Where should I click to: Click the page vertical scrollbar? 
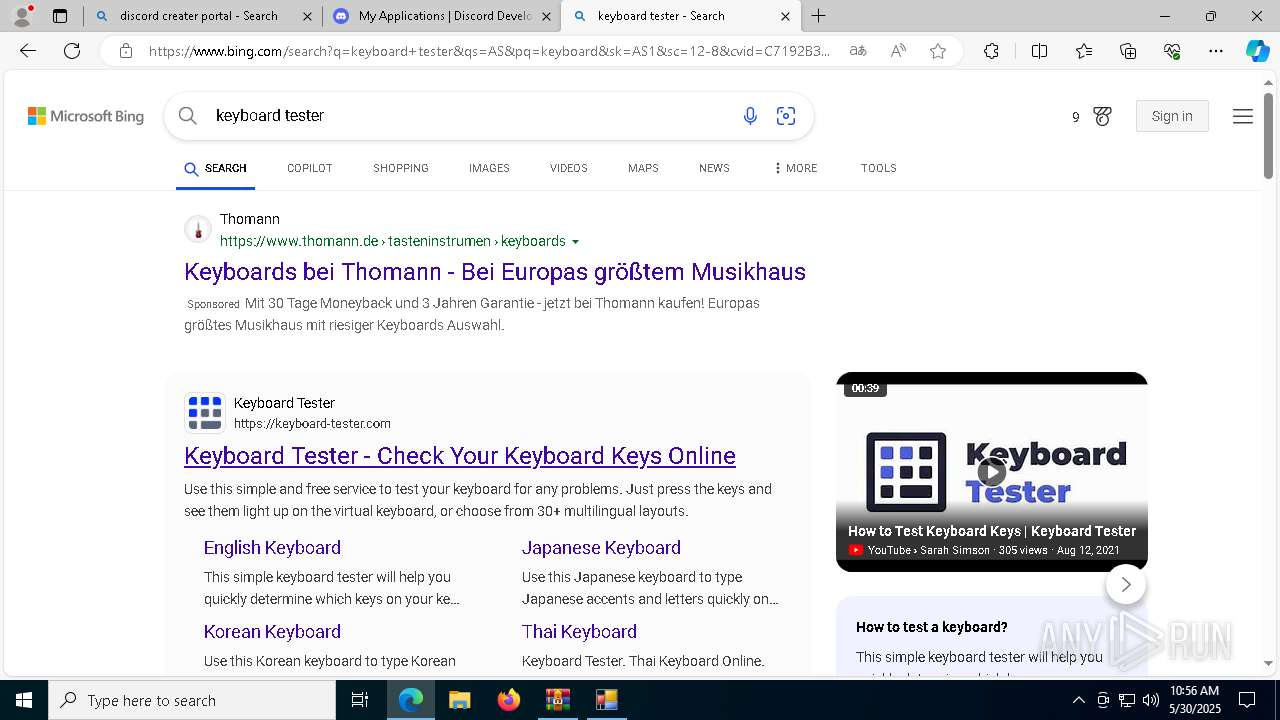[1268, 135]
